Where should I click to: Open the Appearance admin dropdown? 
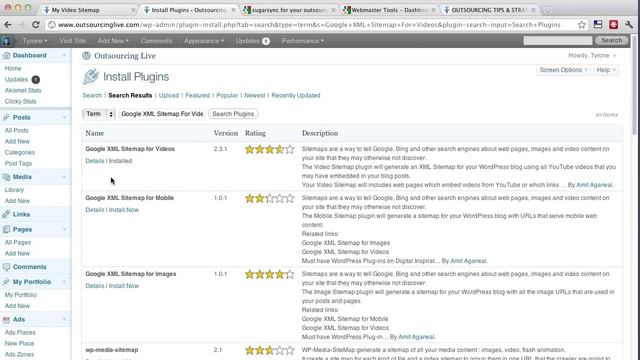204,41
